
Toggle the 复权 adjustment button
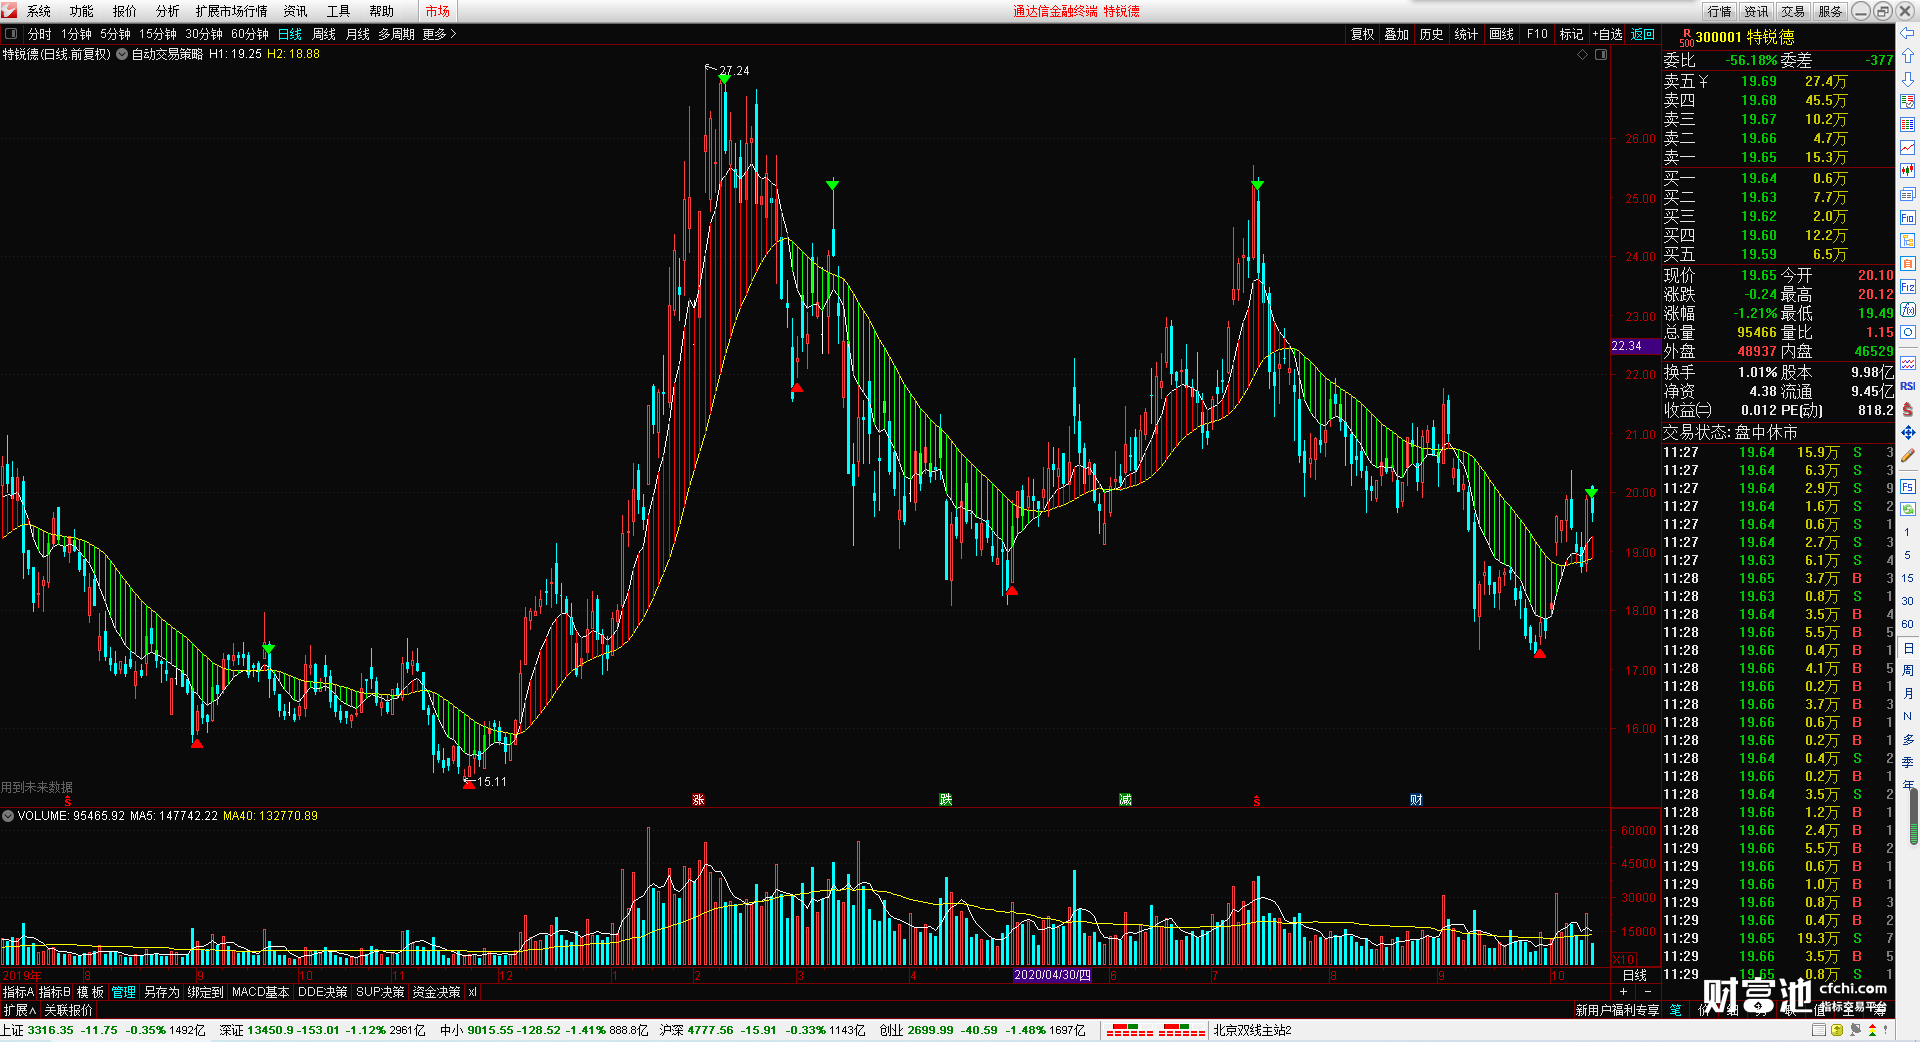[x=1362, y=34]
